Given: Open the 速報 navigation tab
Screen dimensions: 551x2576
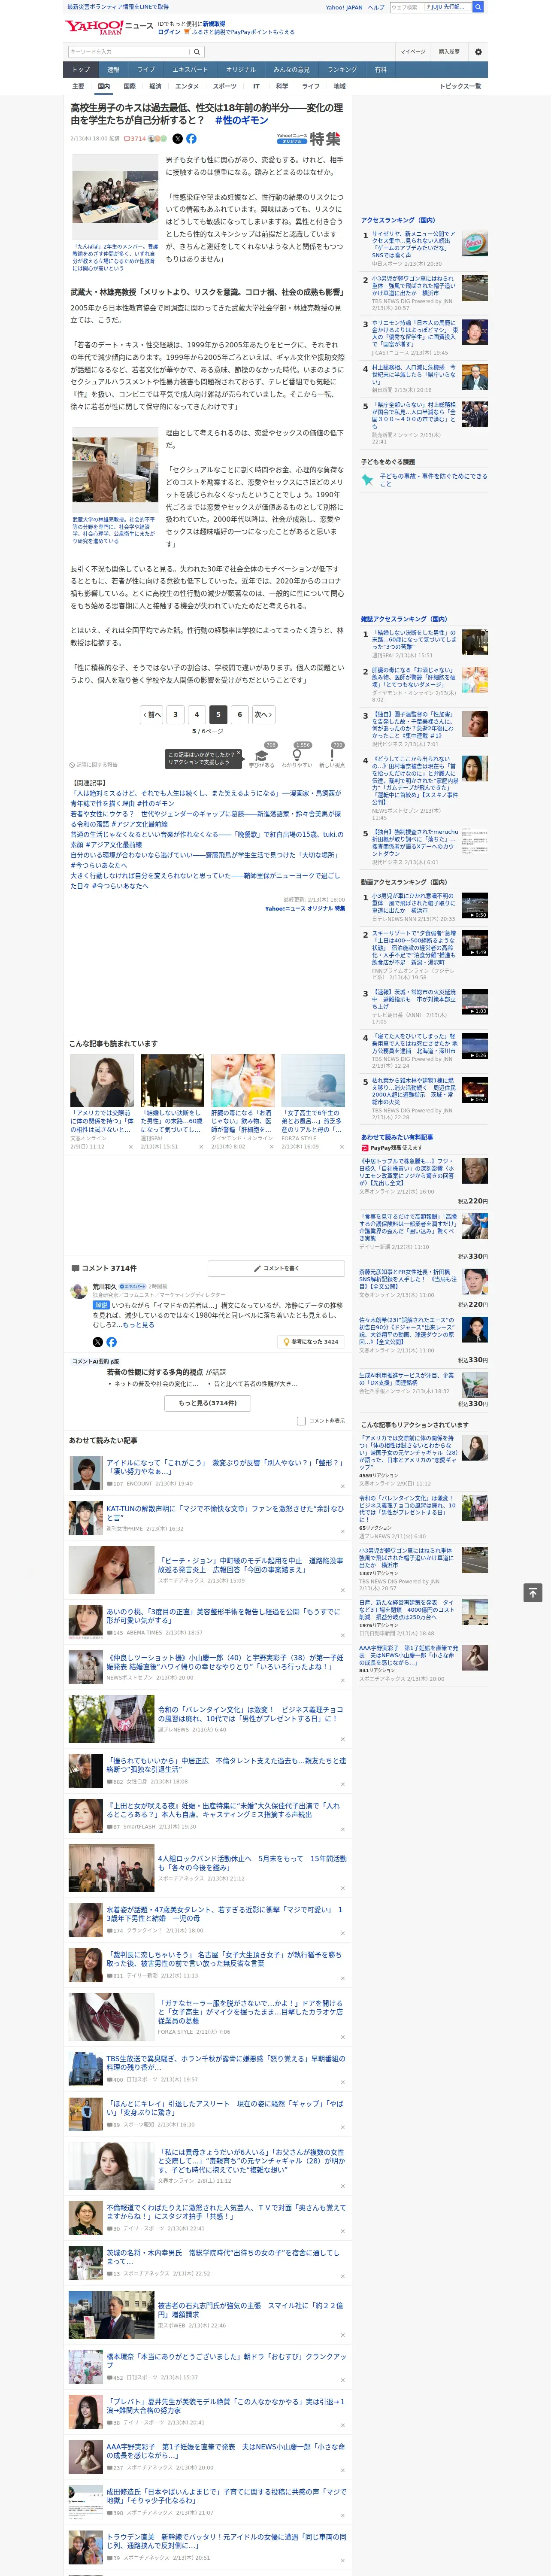Looking at the screenshot, I should click(113, 70).
